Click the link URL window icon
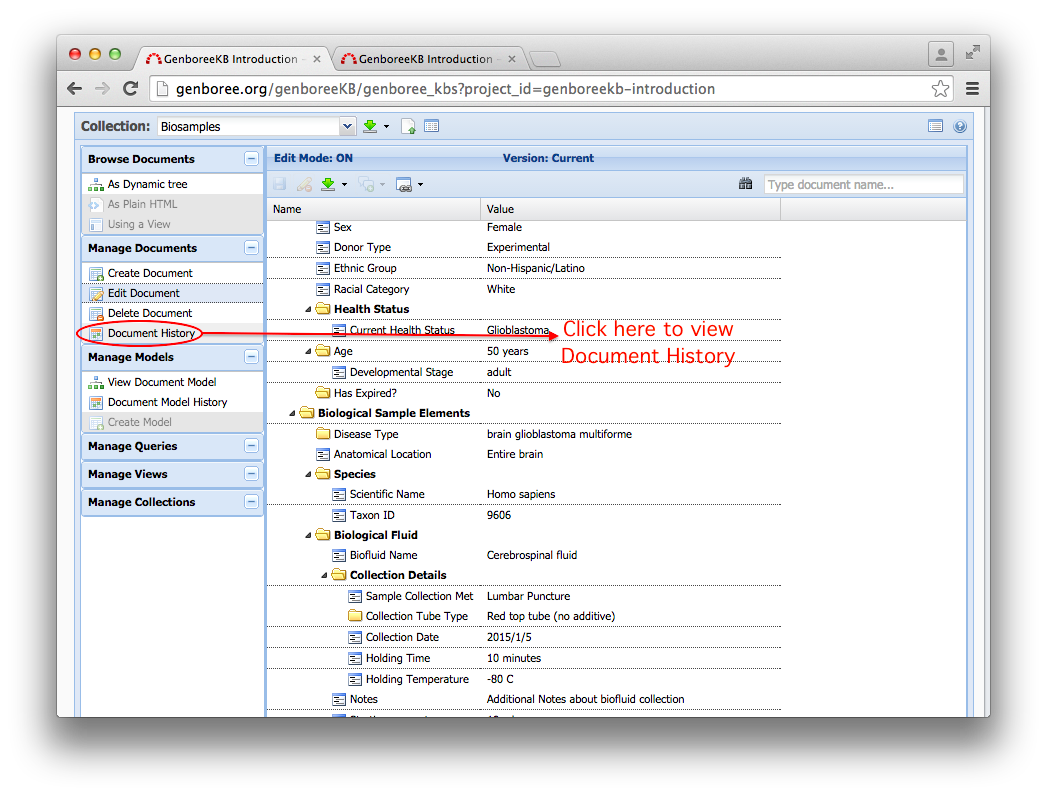 (404, 184)
